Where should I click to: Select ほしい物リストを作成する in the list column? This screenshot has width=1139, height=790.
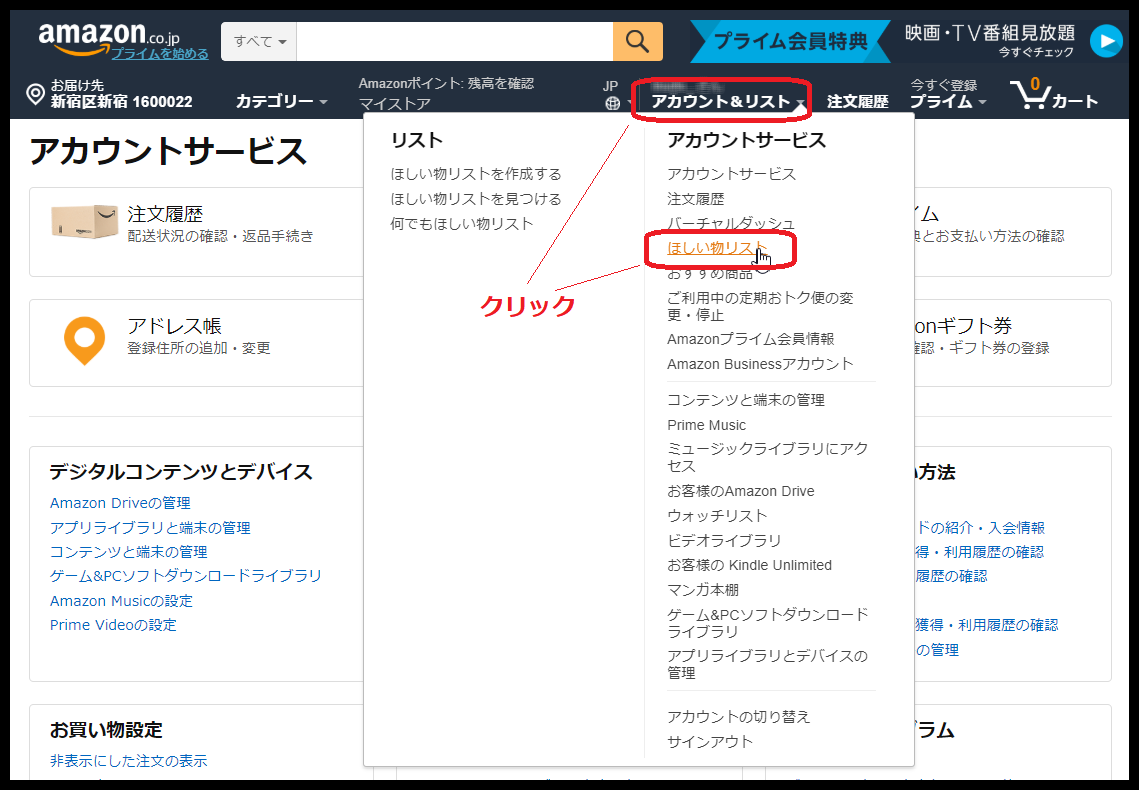tap(476, 174)
